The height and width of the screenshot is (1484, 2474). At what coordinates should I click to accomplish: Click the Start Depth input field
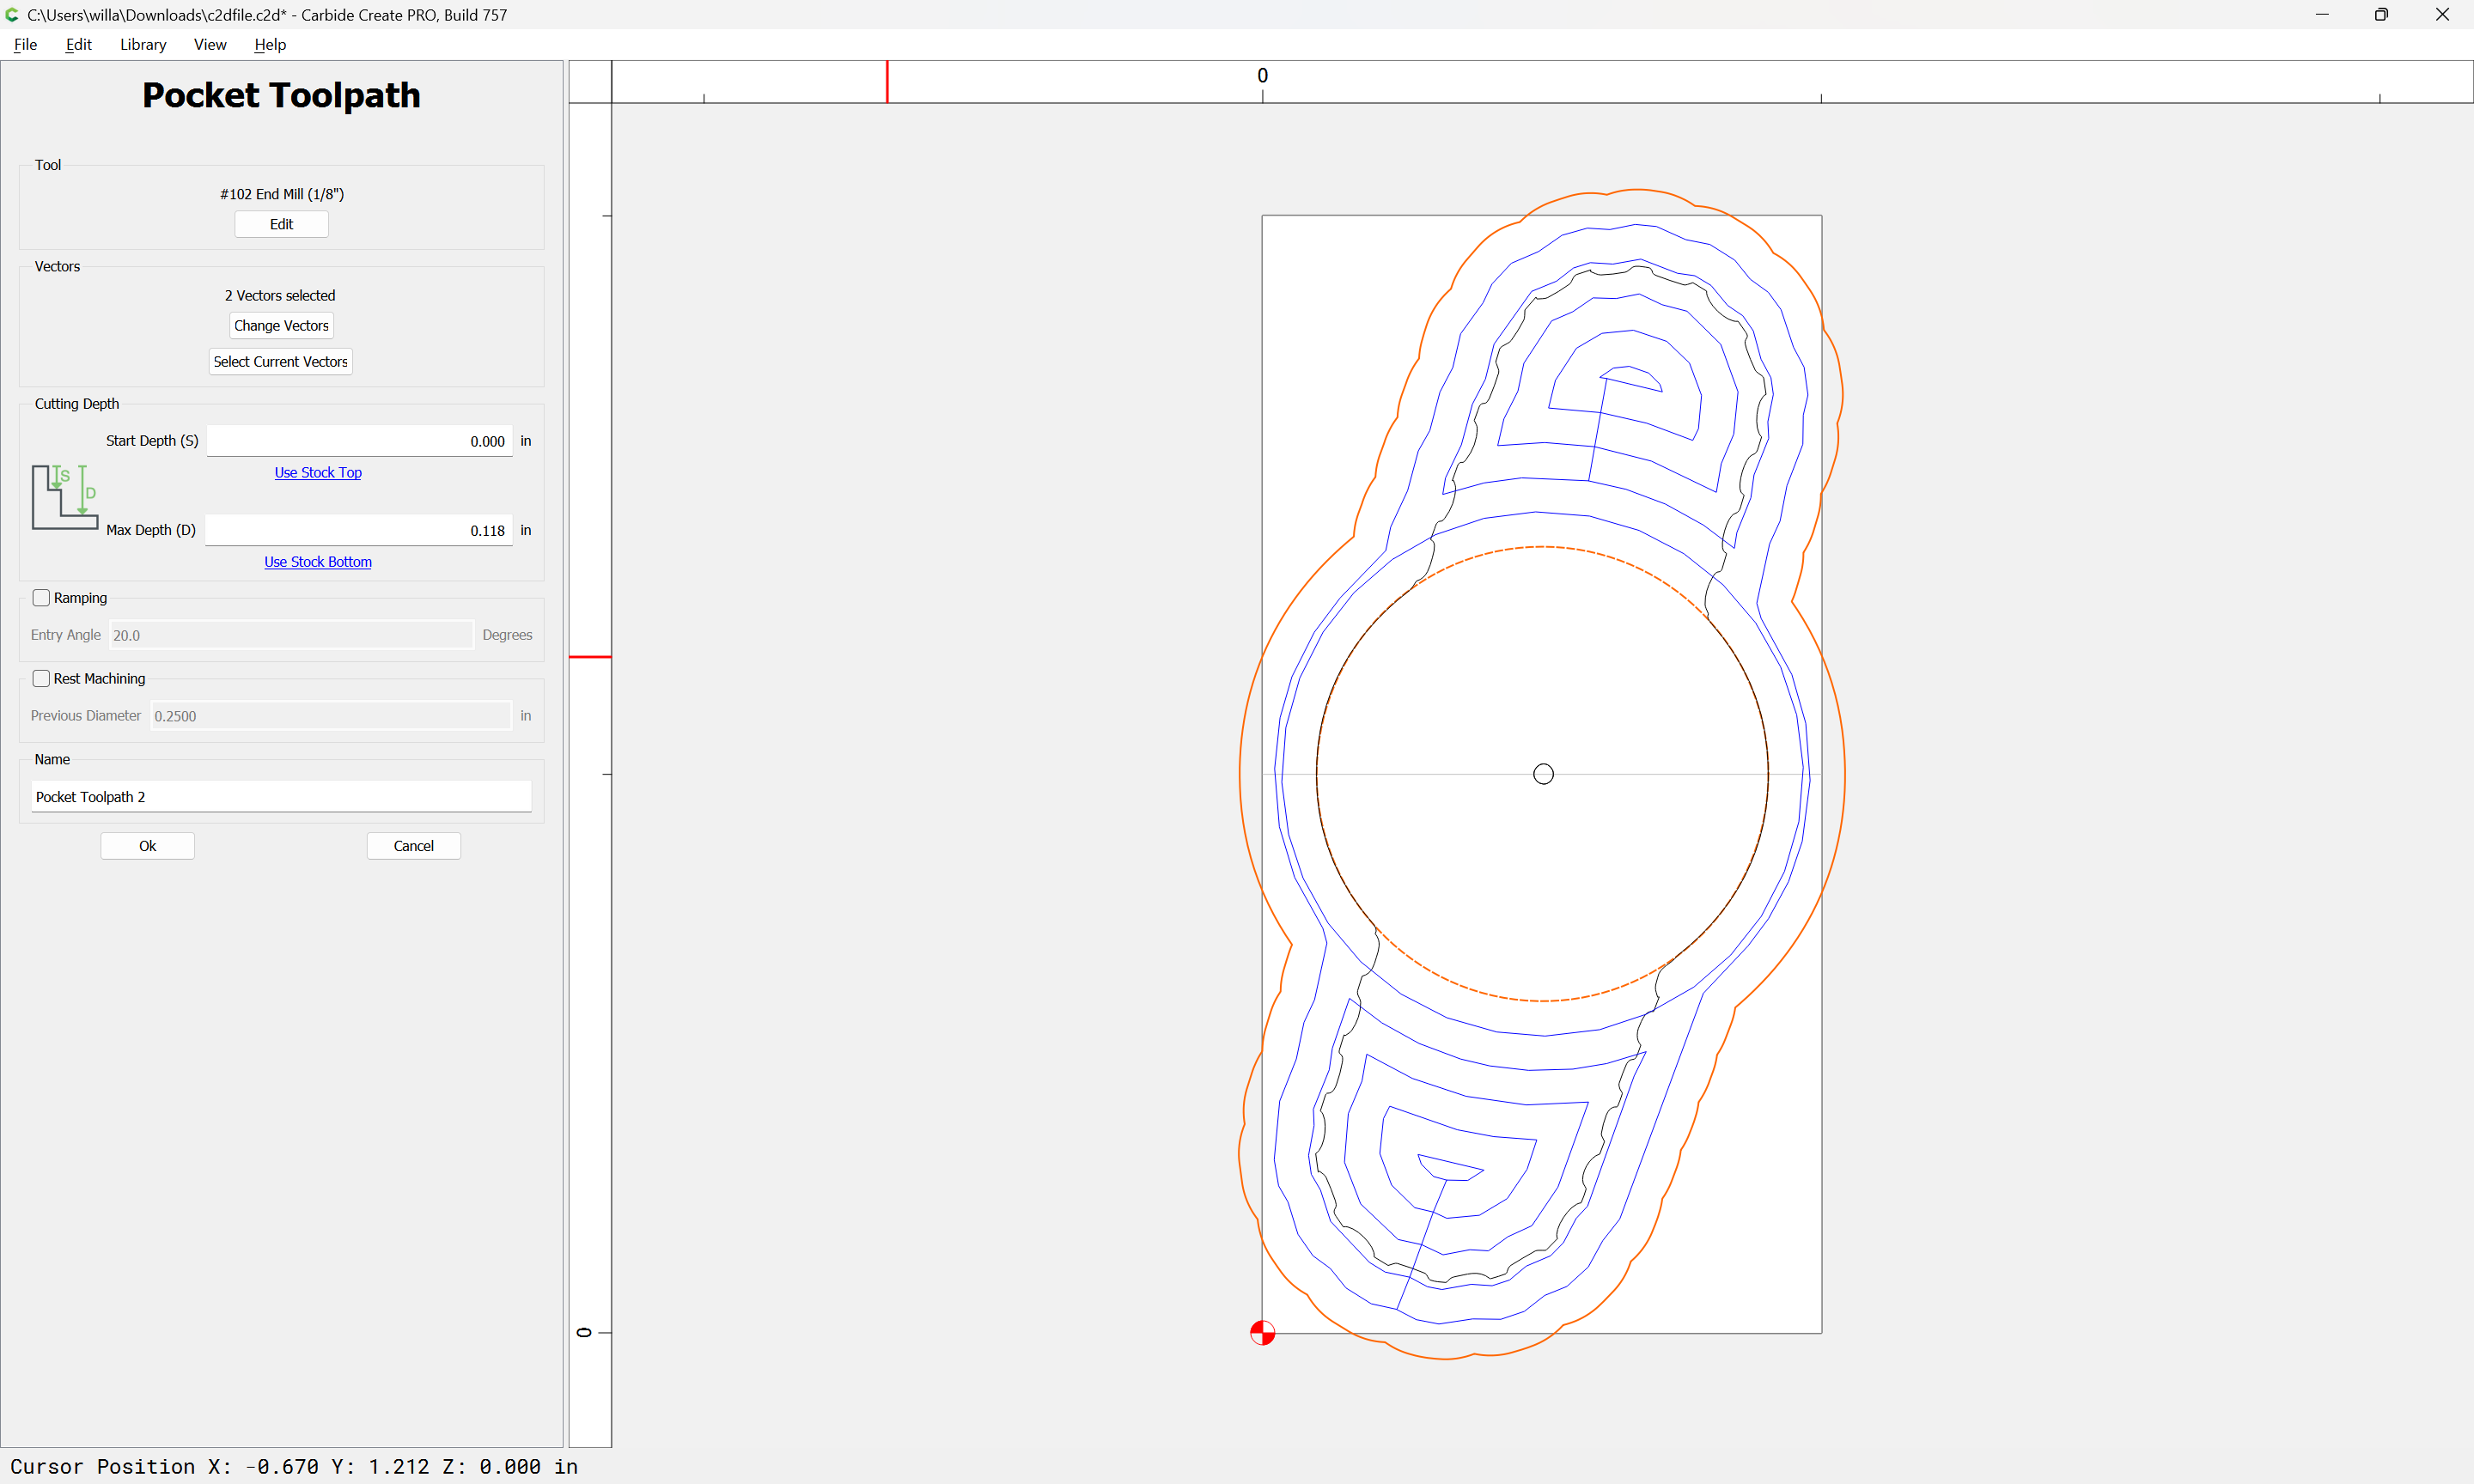click(x=359, y=441)
